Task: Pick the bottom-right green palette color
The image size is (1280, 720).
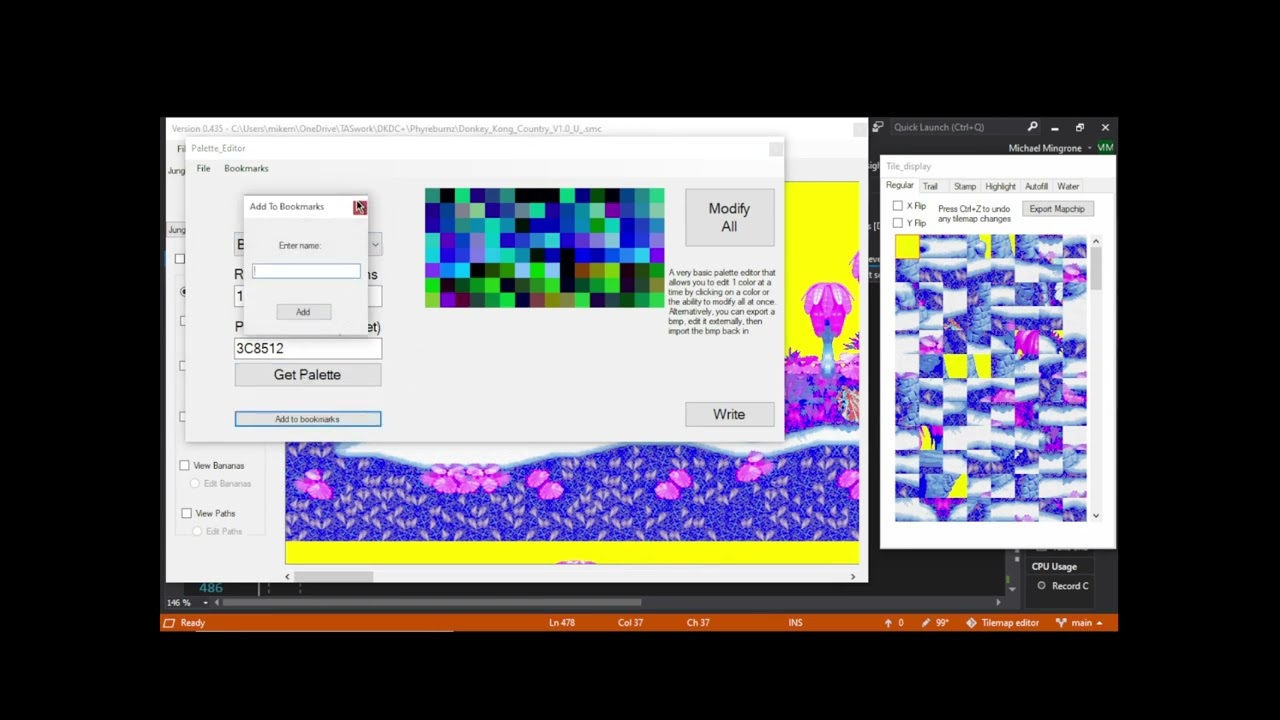Action: 657,300
